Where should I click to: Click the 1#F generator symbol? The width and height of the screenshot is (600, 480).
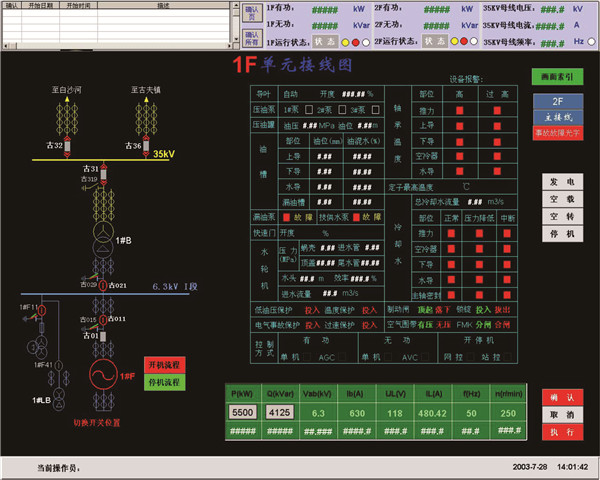(x=101, y=376)
